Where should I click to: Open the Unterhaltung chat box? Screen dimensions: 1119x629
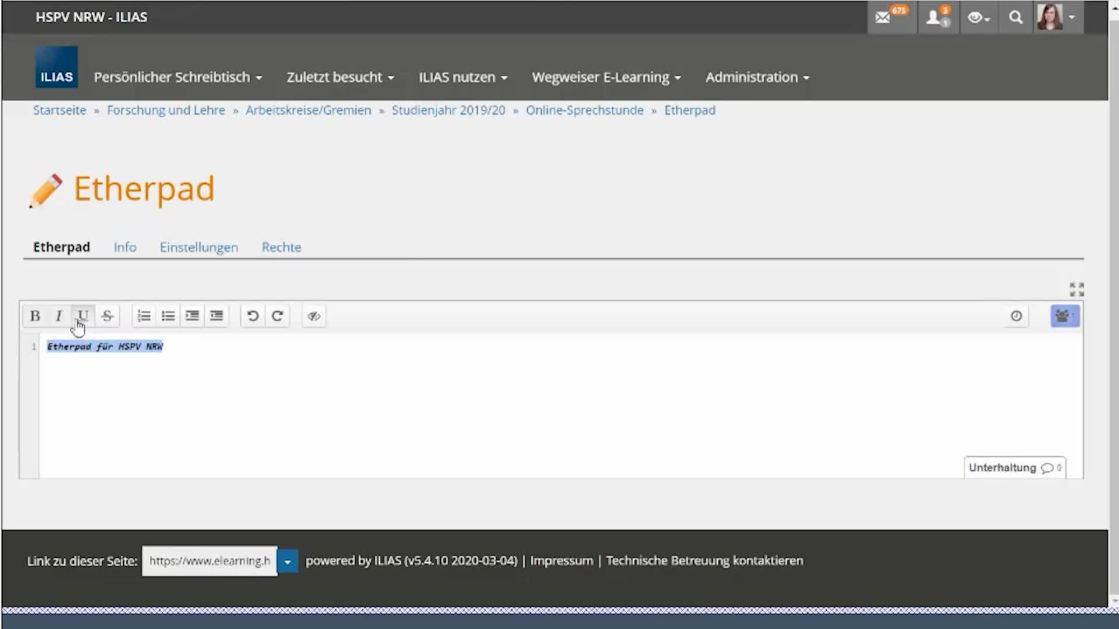[1015, 468]
